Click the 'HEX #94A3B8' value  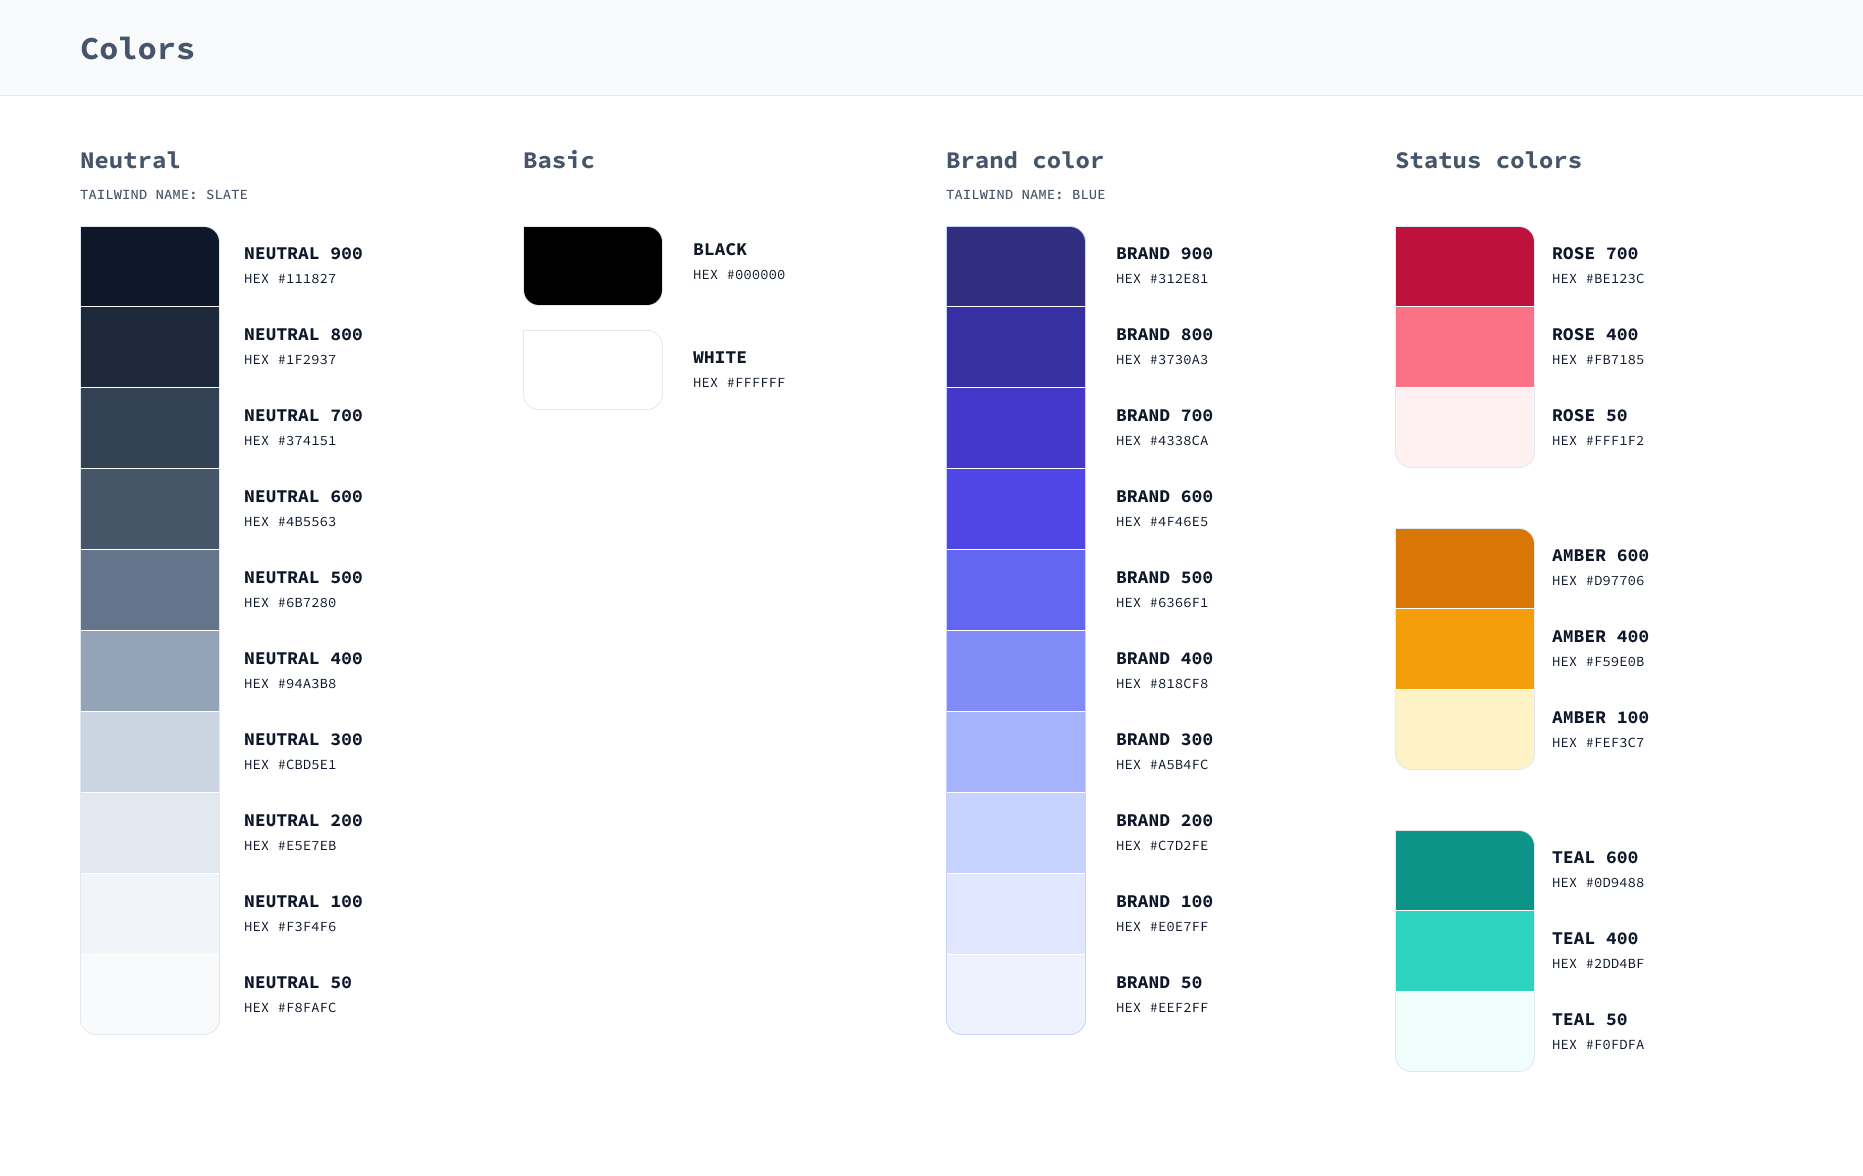[290, 684]
